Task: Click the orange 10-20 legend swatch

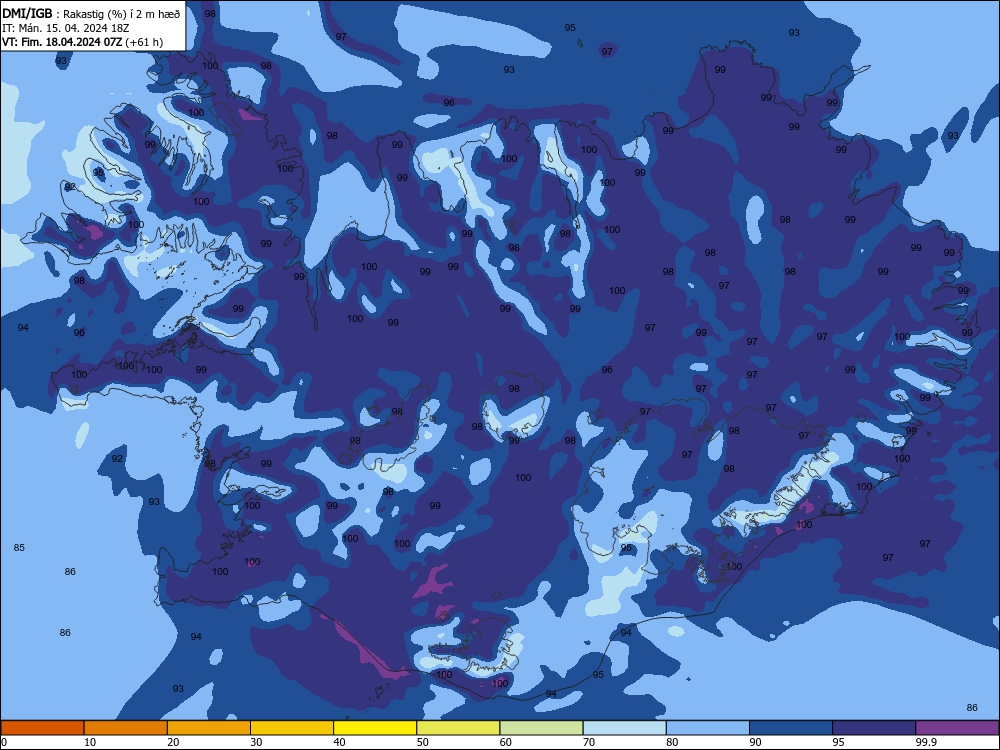Action: tap(126, 728)
